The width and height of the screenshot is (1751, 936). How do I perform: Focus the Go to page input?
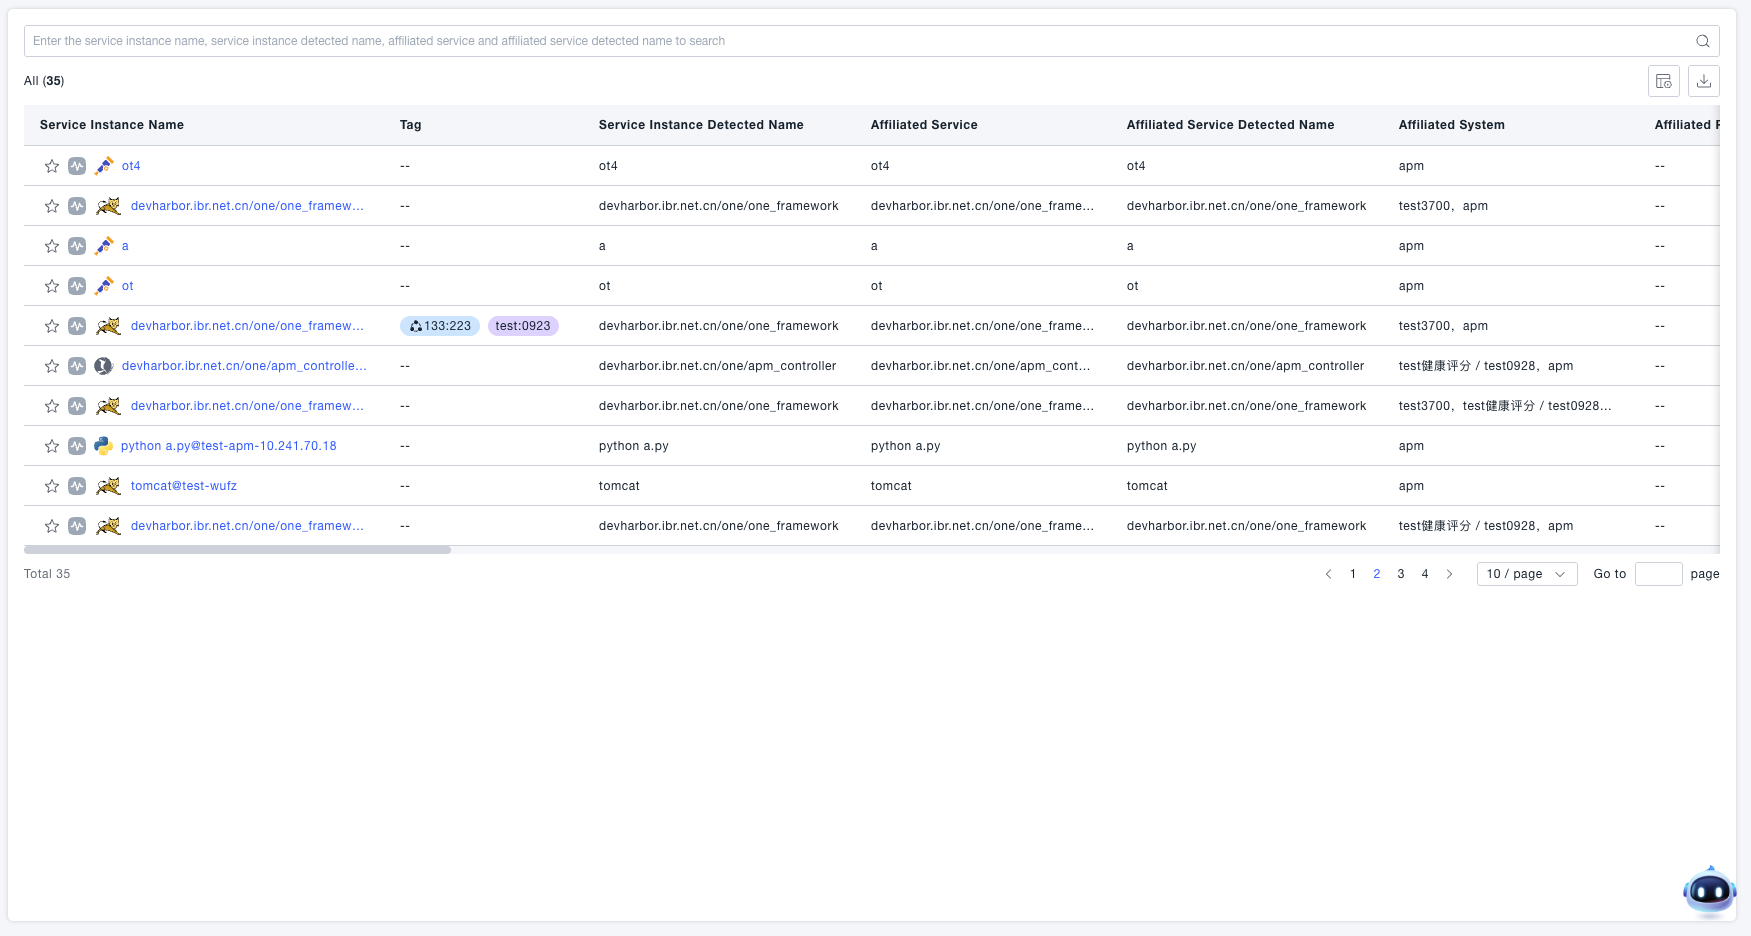point(1658,574)
